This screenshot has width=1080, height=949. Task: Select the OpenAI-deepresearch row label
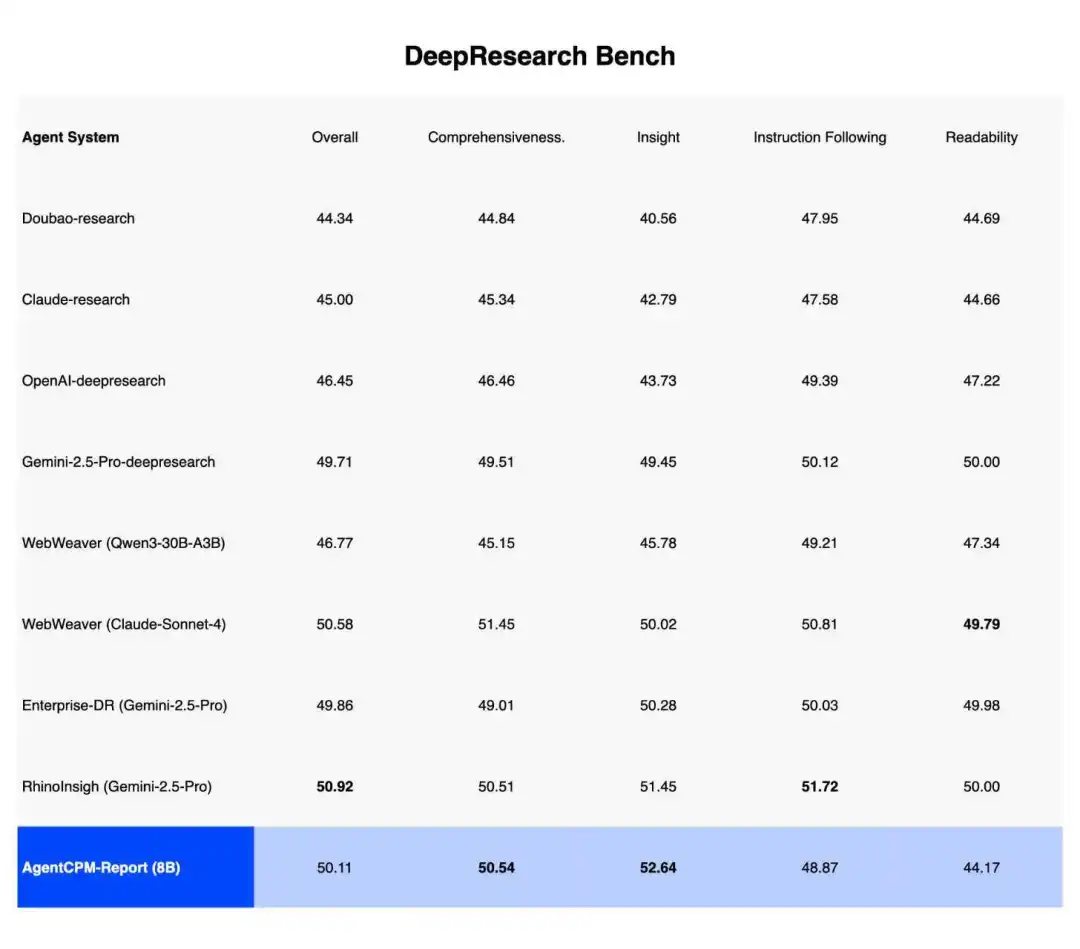click(94, 380)
